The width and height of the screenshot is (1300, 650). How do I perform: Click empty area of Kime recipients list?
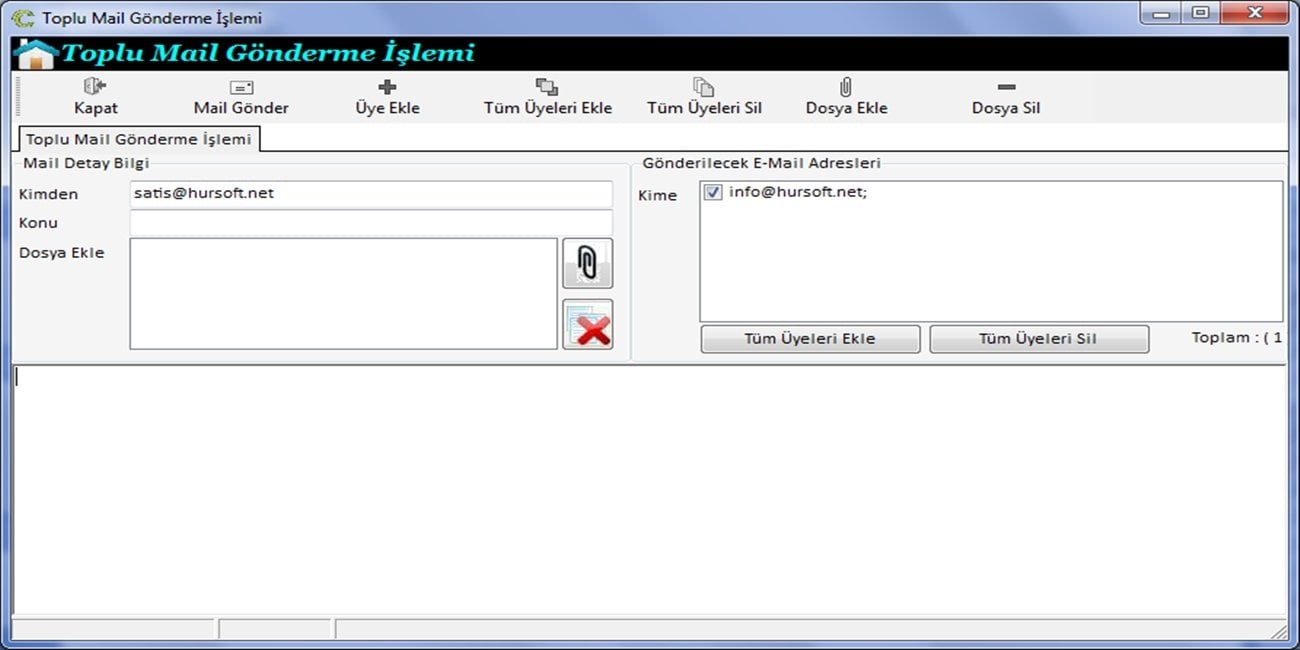(x=990, y=260)
